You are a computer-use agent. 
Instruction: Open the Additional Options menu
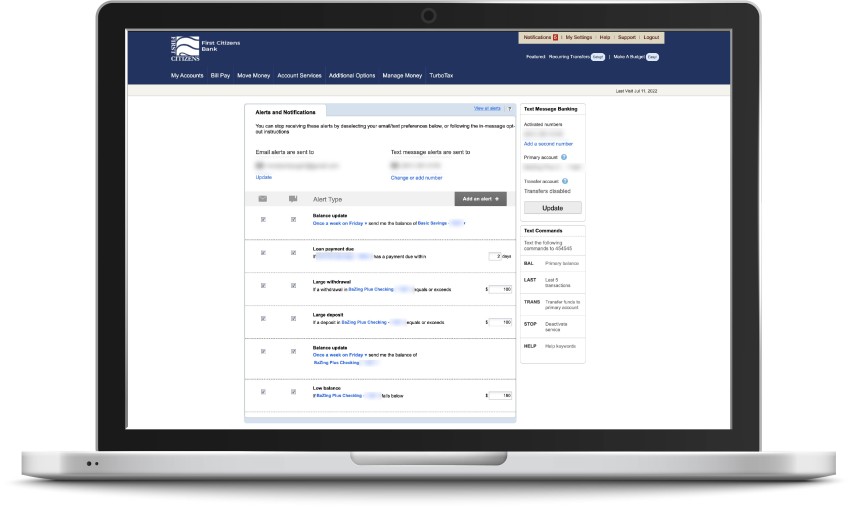point(352,75)
